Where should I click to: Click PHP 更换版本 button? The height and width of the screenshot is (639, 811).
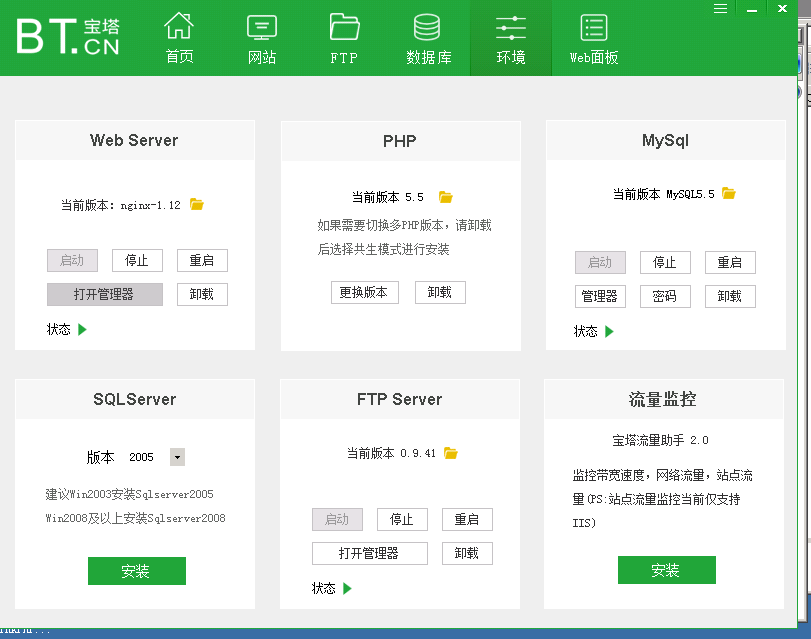pyautogui.click(x=365, y=292)
